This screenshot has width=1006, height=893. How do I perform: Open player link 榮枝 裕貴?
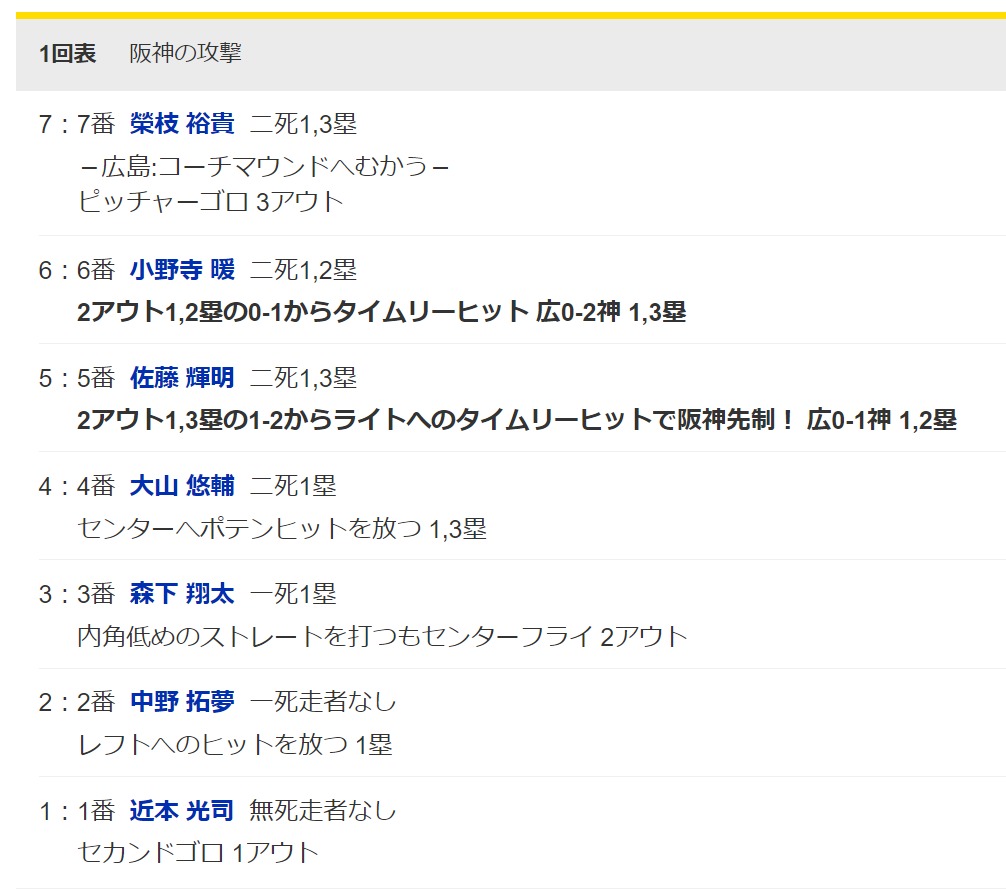182,123
